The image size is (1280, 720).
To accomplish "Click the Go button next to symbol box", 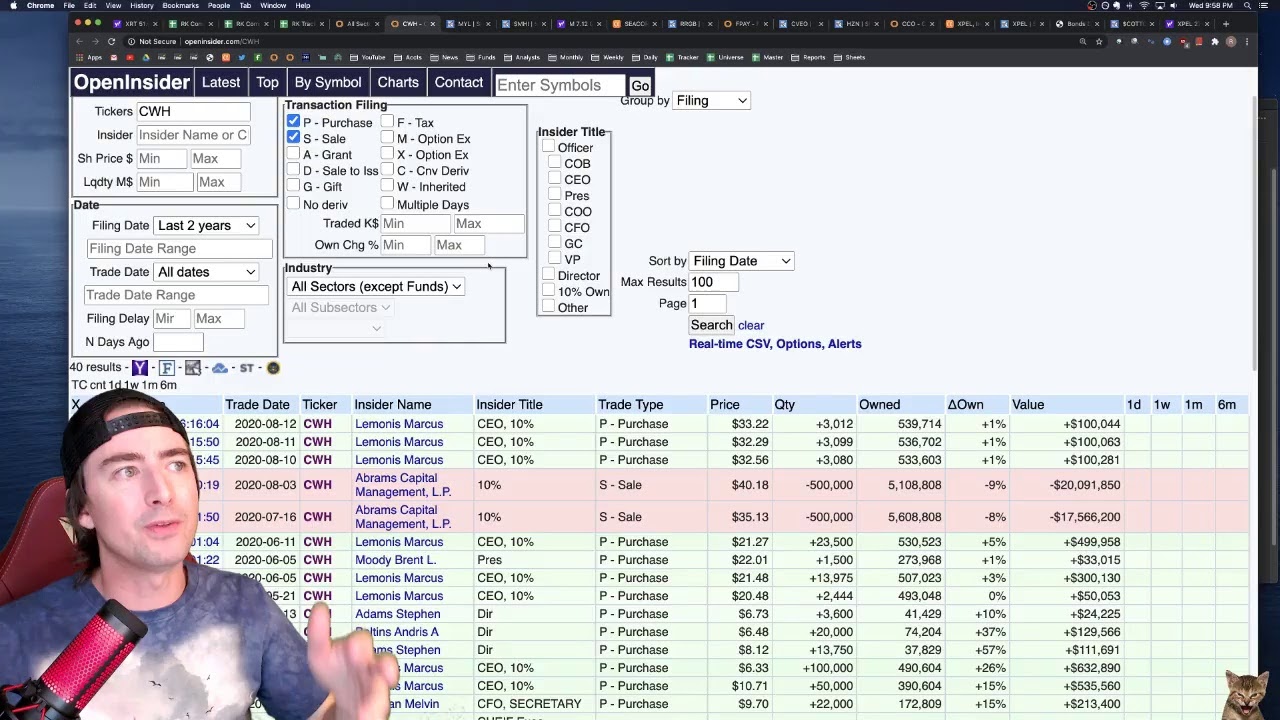I will point(640,85).
